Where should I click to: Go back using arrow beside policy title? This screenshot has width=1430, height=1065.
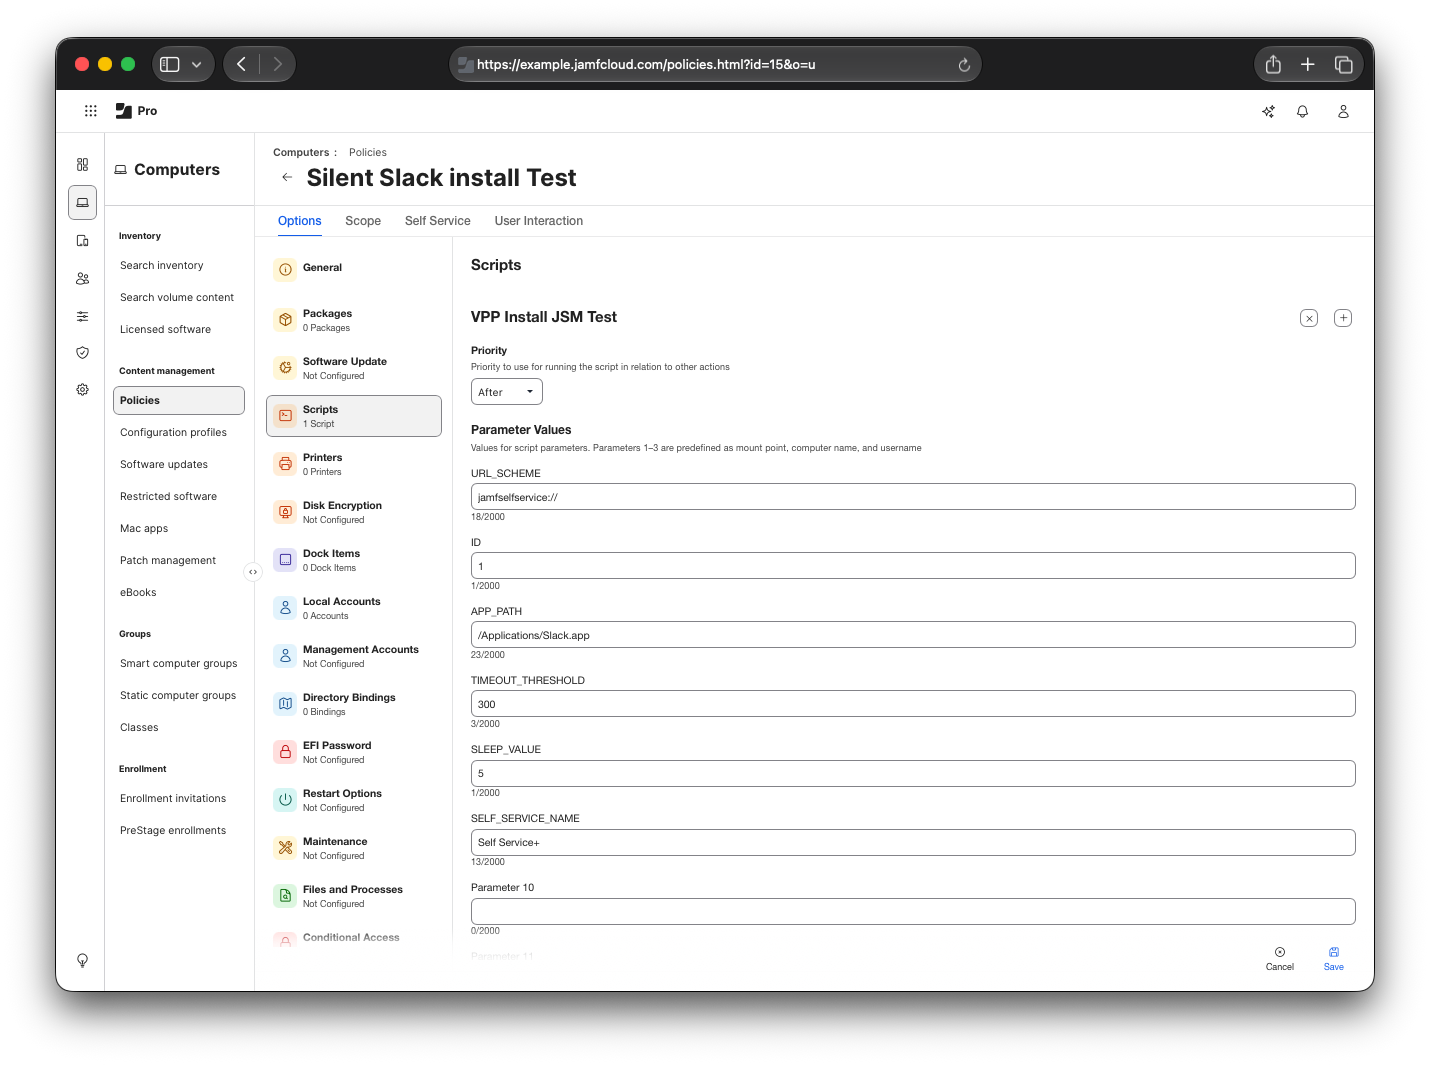287,177
